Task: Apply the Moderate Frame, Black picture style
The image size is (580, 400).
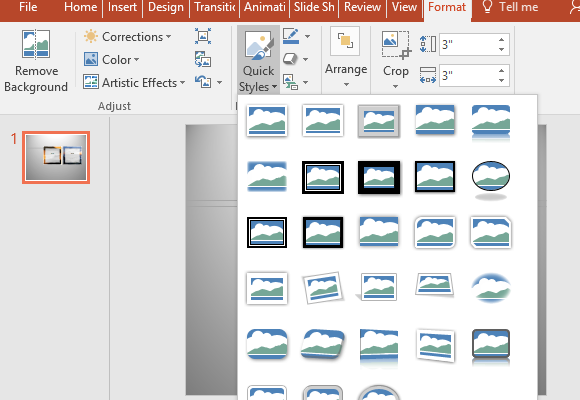Action: (x=323, y=232)
